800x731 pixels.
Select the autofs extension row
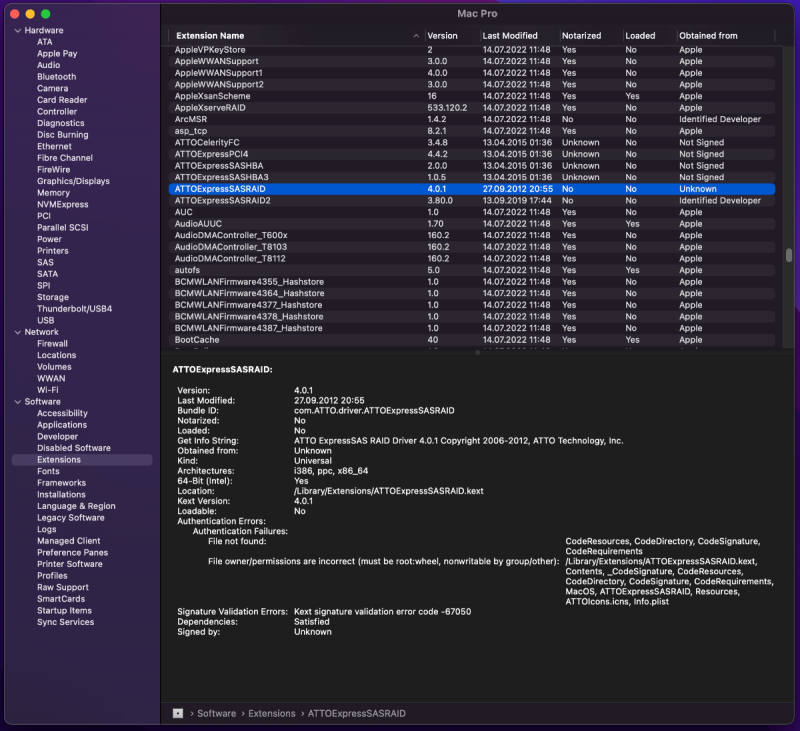tap(471, 270)
